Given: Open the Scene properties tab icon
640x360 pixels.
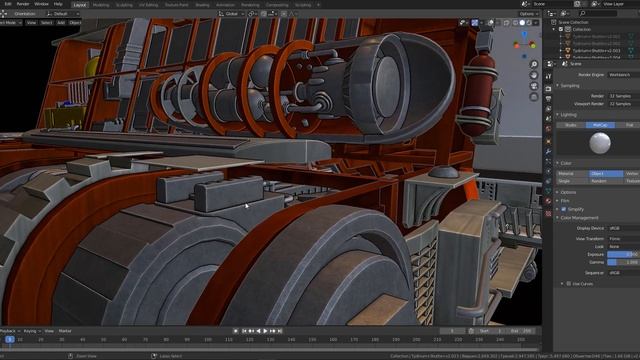Looking at the screenshot, I should [x=549, y=118].
